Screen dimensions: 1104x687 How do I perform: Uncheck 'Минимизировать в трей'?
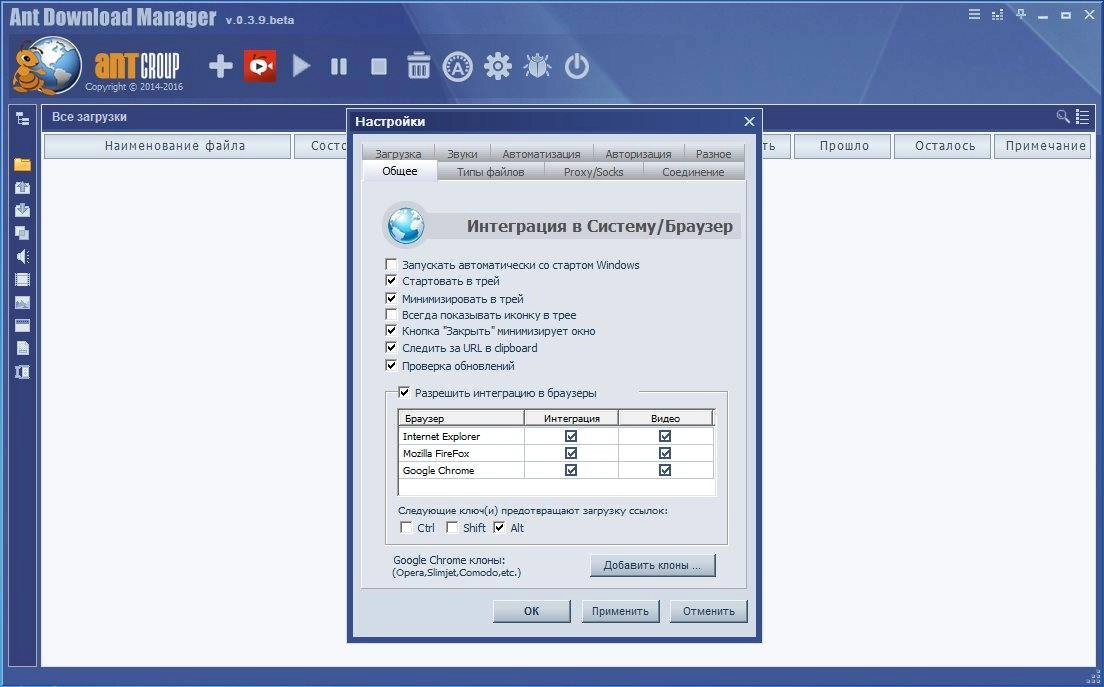pos(391,298)
